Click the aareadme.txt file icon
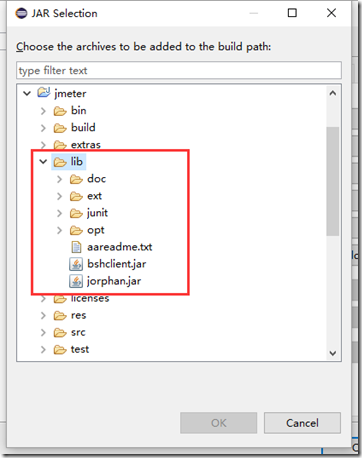This screenshot has width=362, height=458. click(76, 247)
